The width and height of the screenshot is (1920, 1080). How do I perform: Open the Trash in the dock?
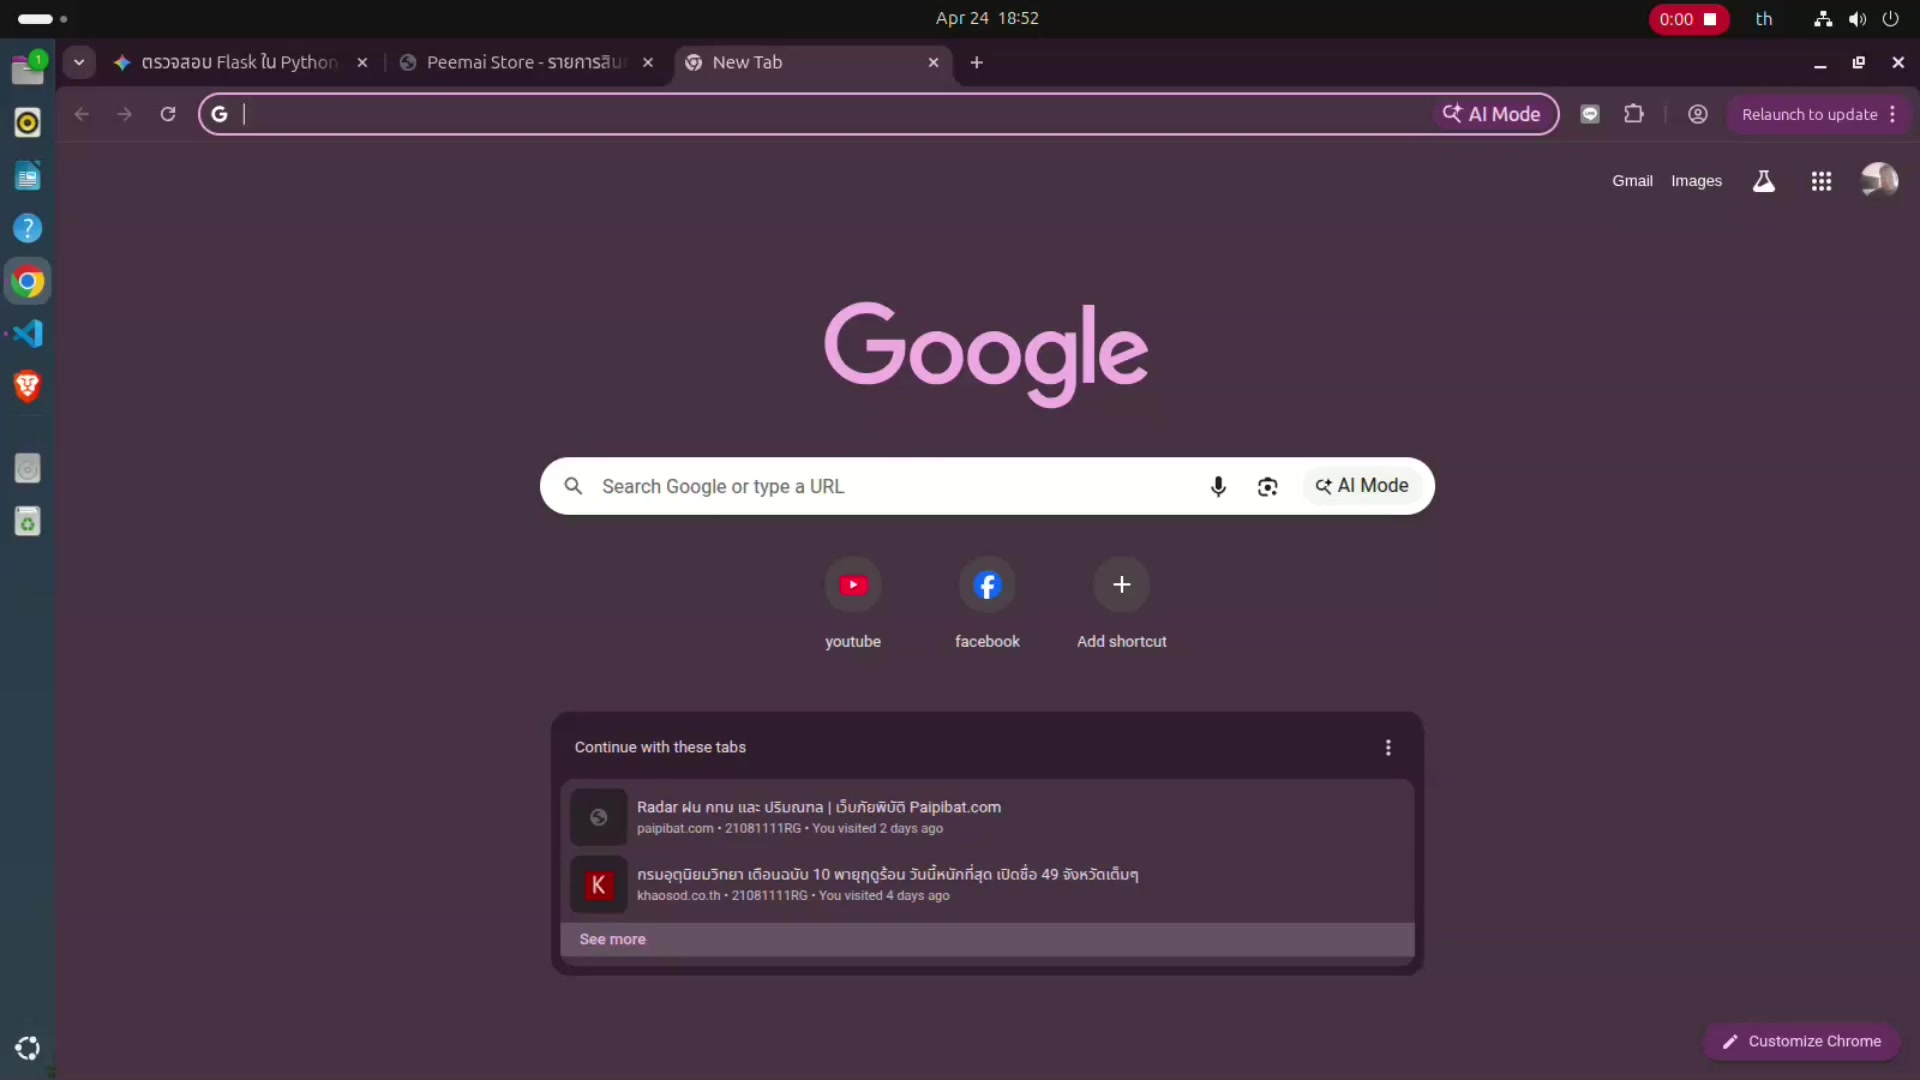pos(27,521)
